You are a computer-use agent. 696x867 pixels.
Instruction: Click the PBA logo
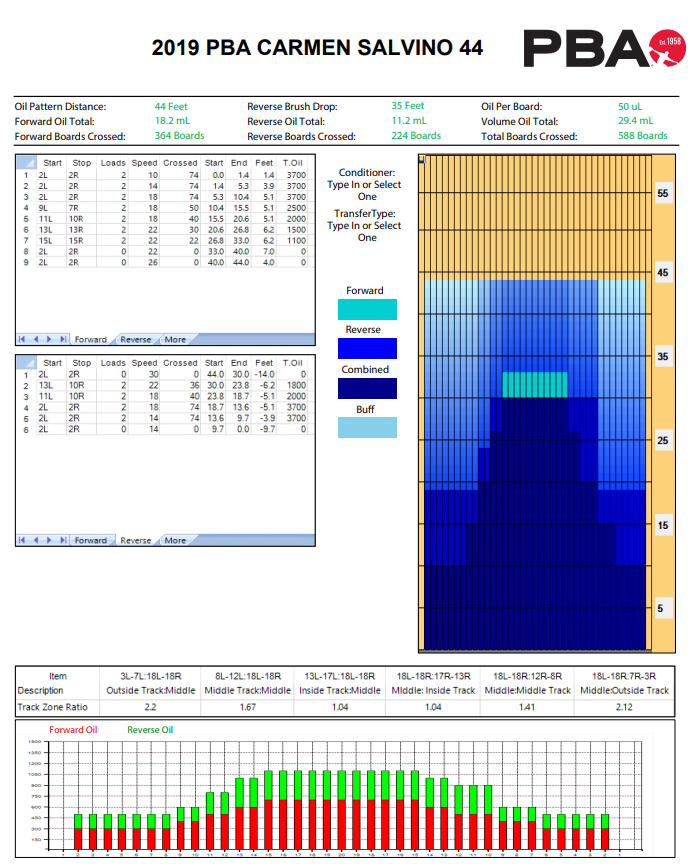[604, 48]
